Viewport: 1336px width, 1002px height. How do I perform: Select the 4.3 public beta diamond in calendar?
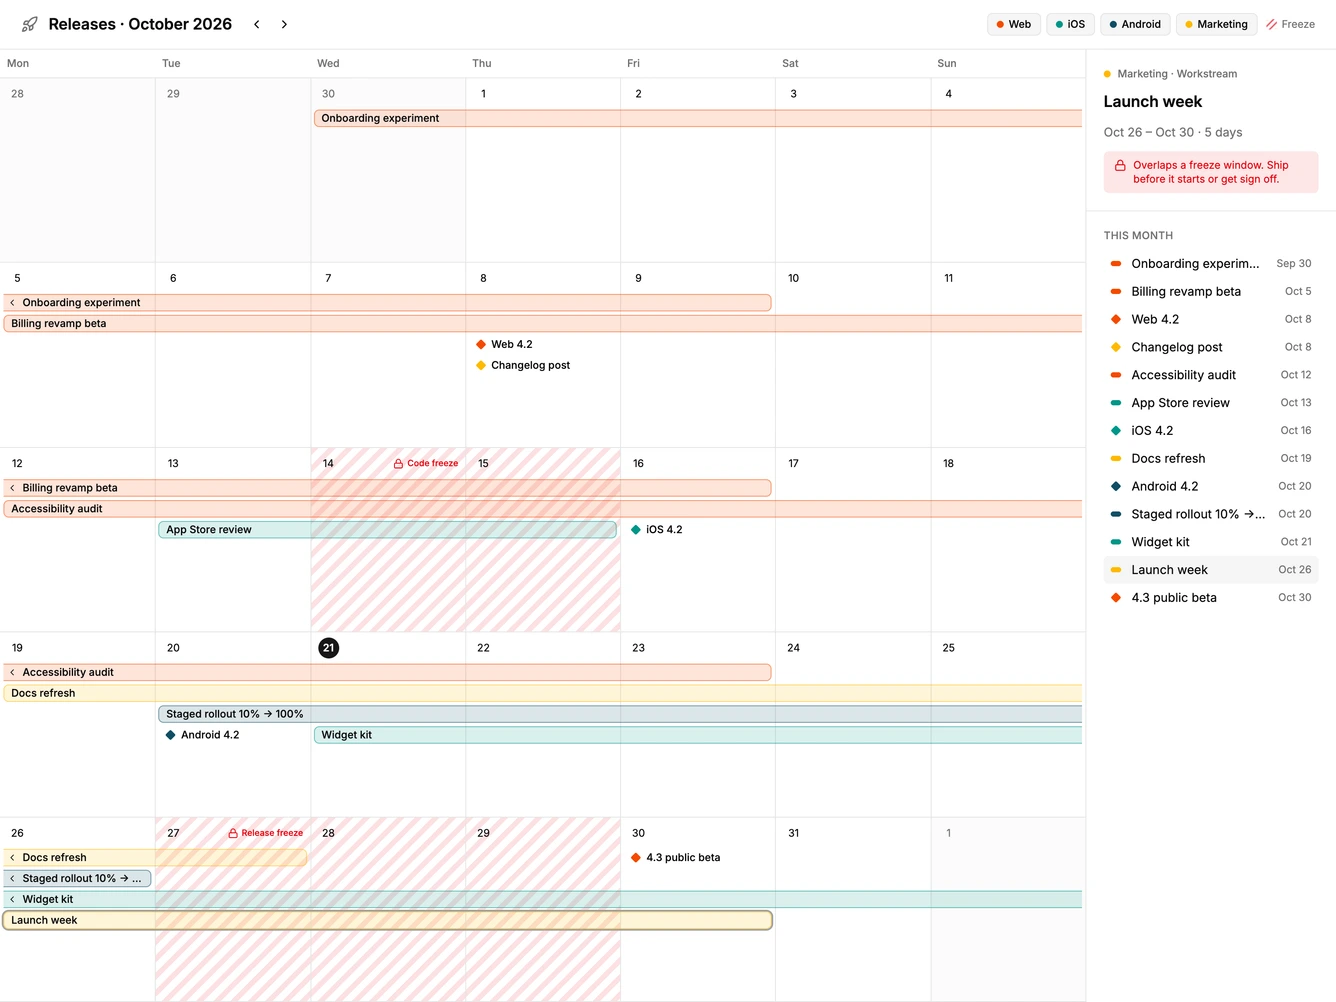coord(636,857)
